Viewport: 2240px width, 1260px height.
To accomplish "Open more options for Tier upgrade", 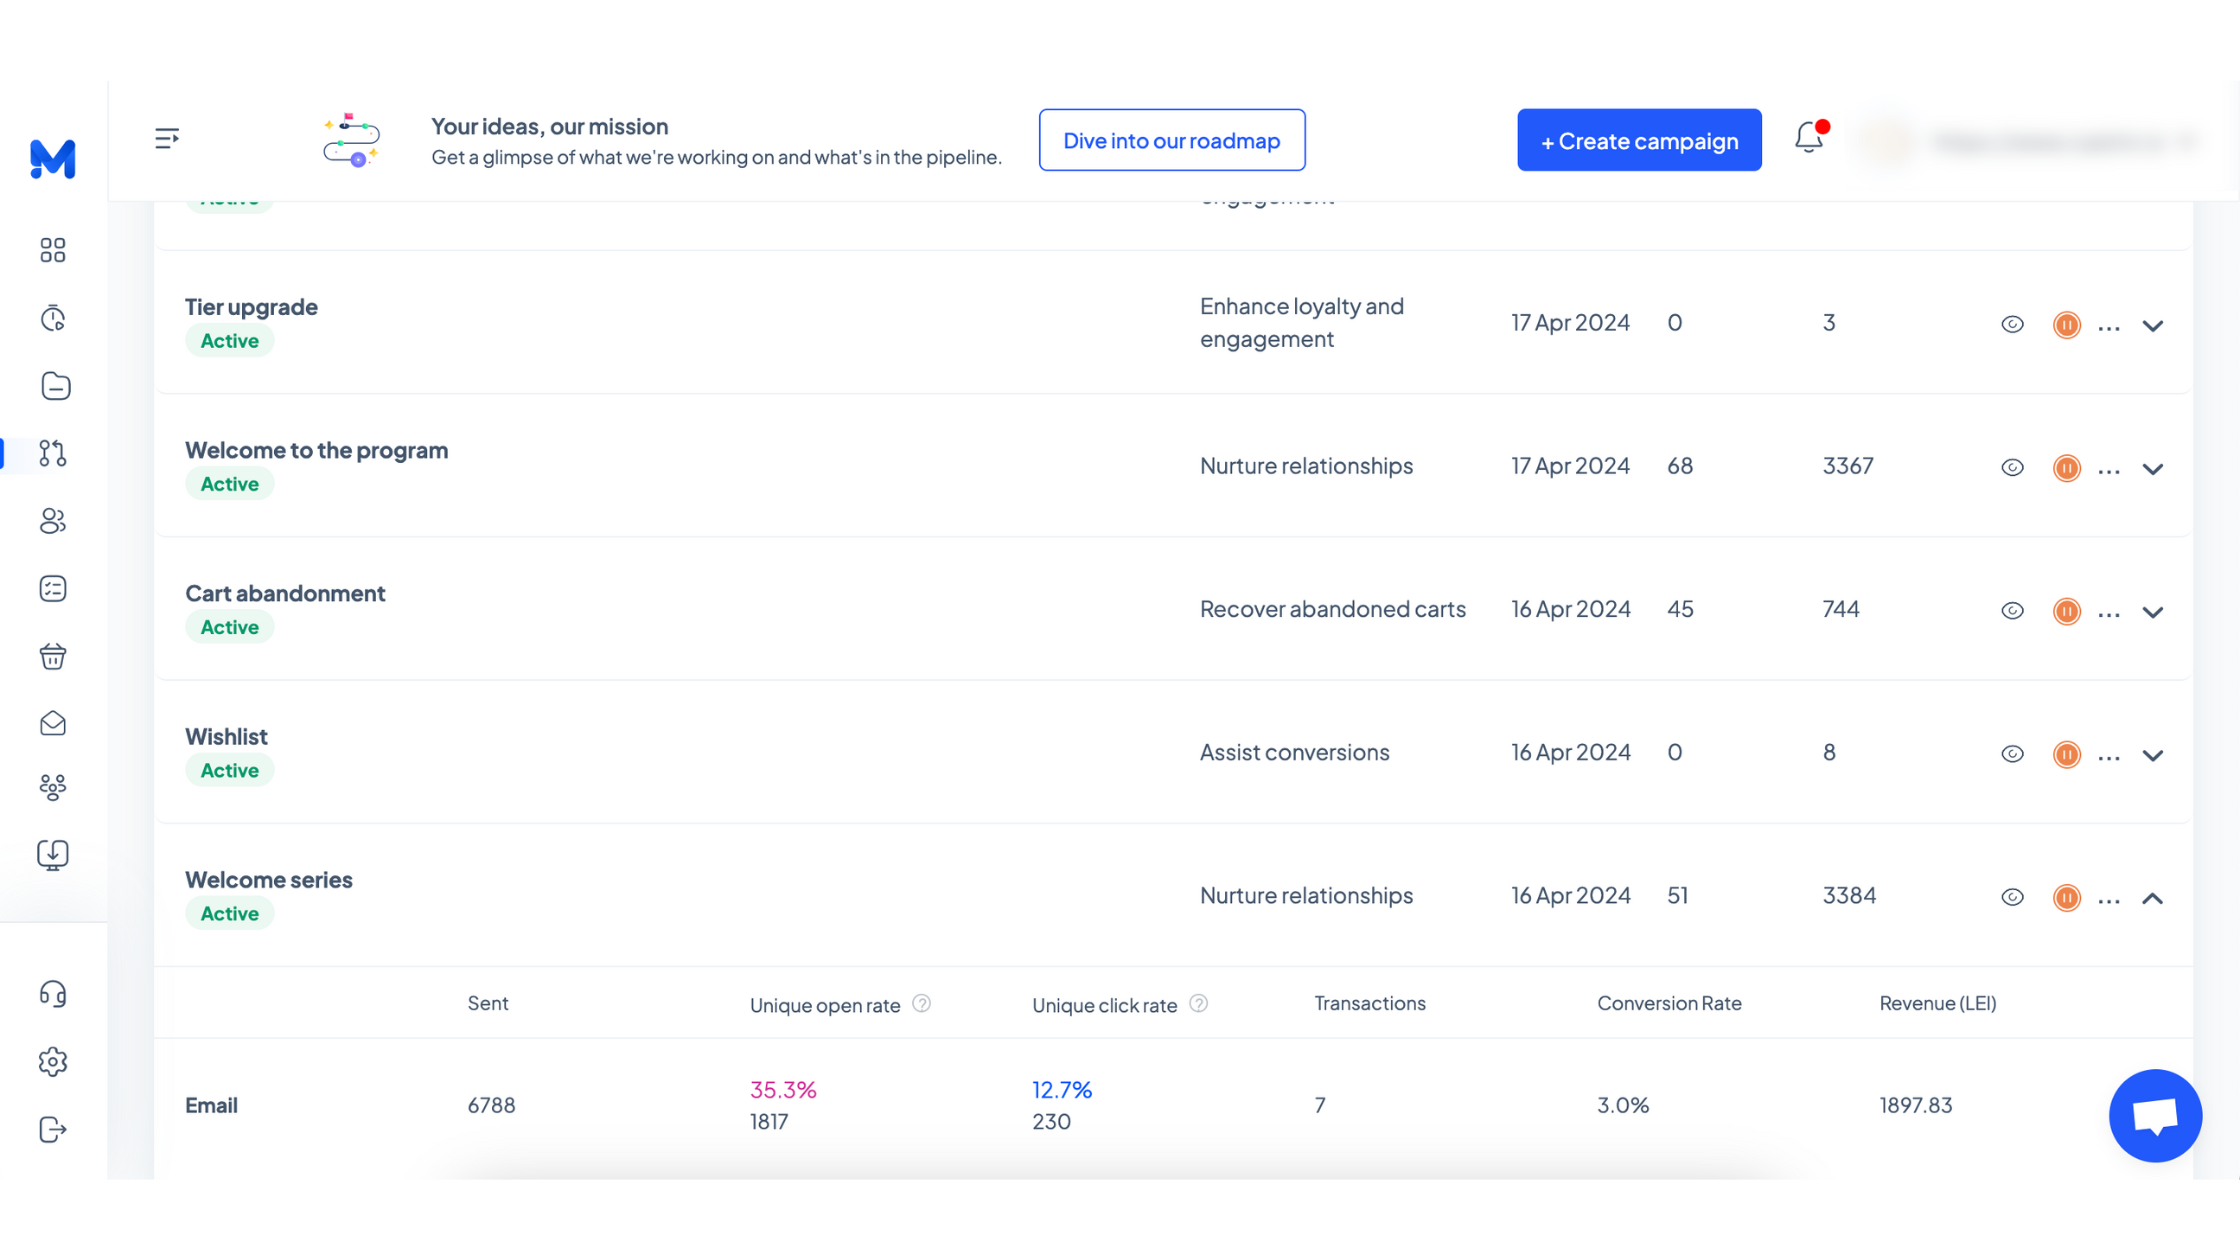I will click(2109, 328).
